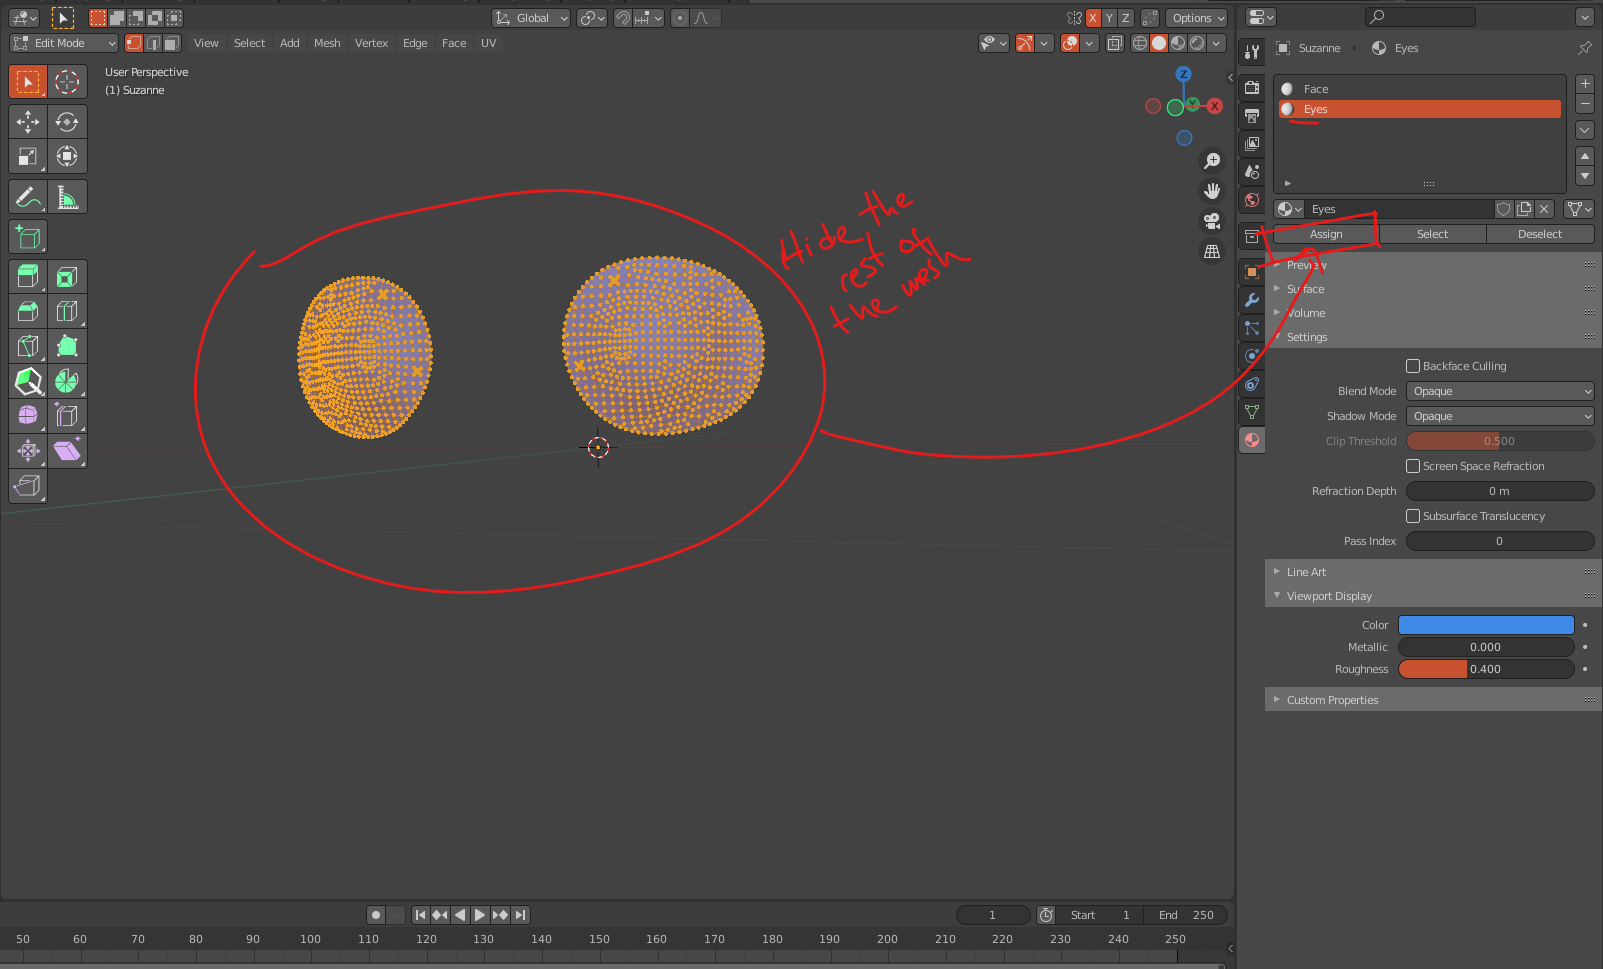Open the Select menu
This screenshot has height=969, width=1603.
249,43
